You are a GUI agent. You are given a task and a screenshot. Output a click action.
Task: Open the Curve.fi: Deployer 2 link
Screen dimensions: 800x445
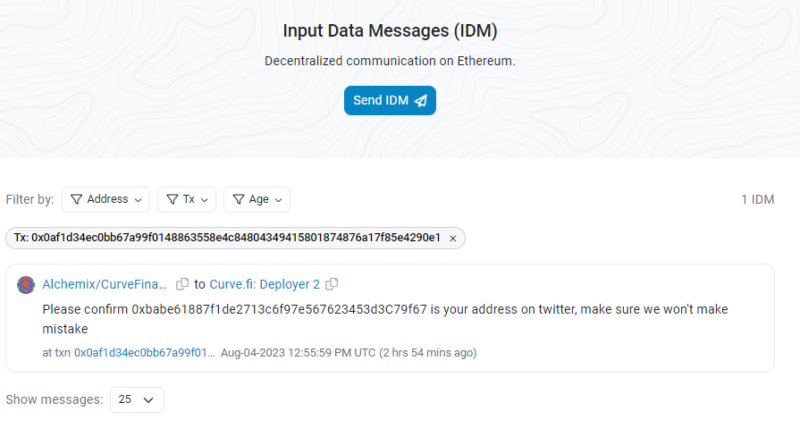tap(264, 284)
